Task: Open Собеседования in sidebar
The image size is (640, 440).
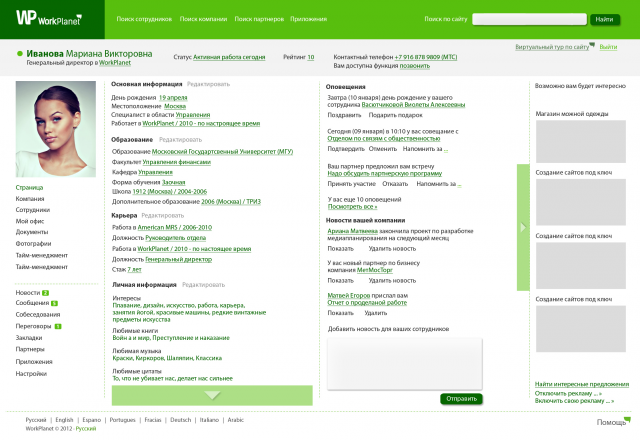Action: [x=38, y=315]
